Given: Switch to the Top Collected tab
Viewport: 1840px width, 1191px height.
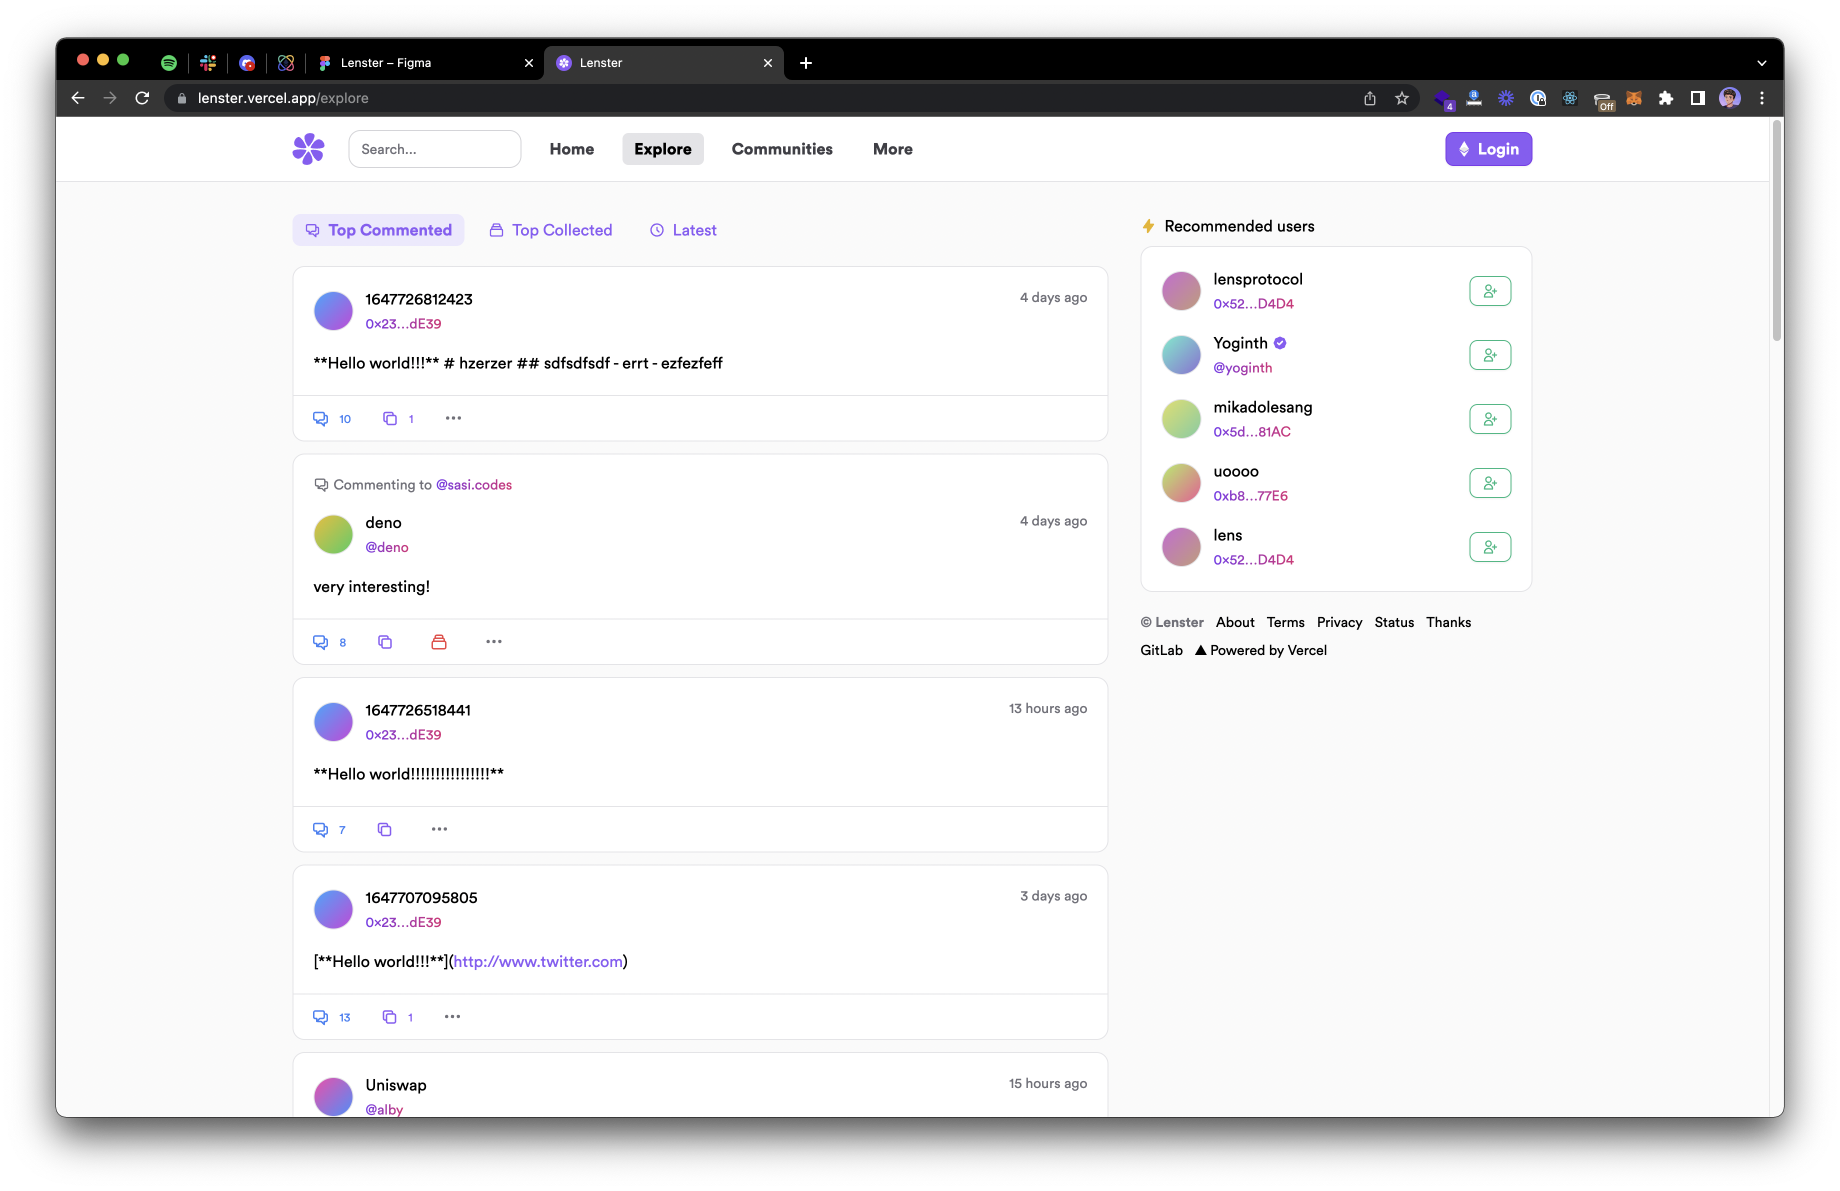Looking at the screenshot, I should [x=551, y=230].
